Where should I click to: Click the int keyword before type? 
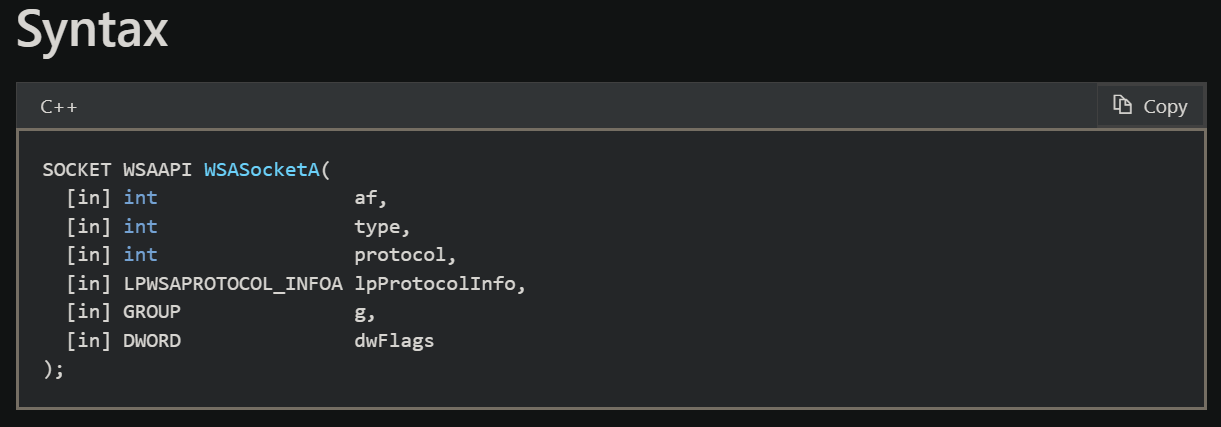click(x=140, y=226)
